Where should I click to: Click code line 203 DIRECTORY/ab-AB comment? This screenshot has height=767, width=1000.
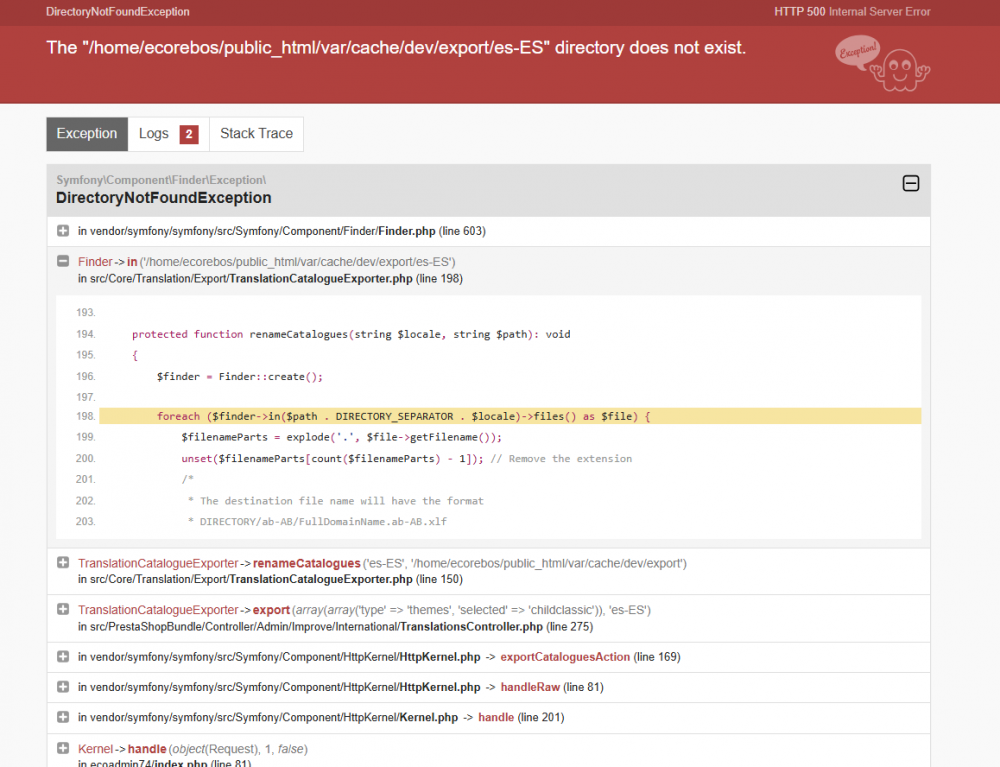pyautogui.click(x=317, y=522)
